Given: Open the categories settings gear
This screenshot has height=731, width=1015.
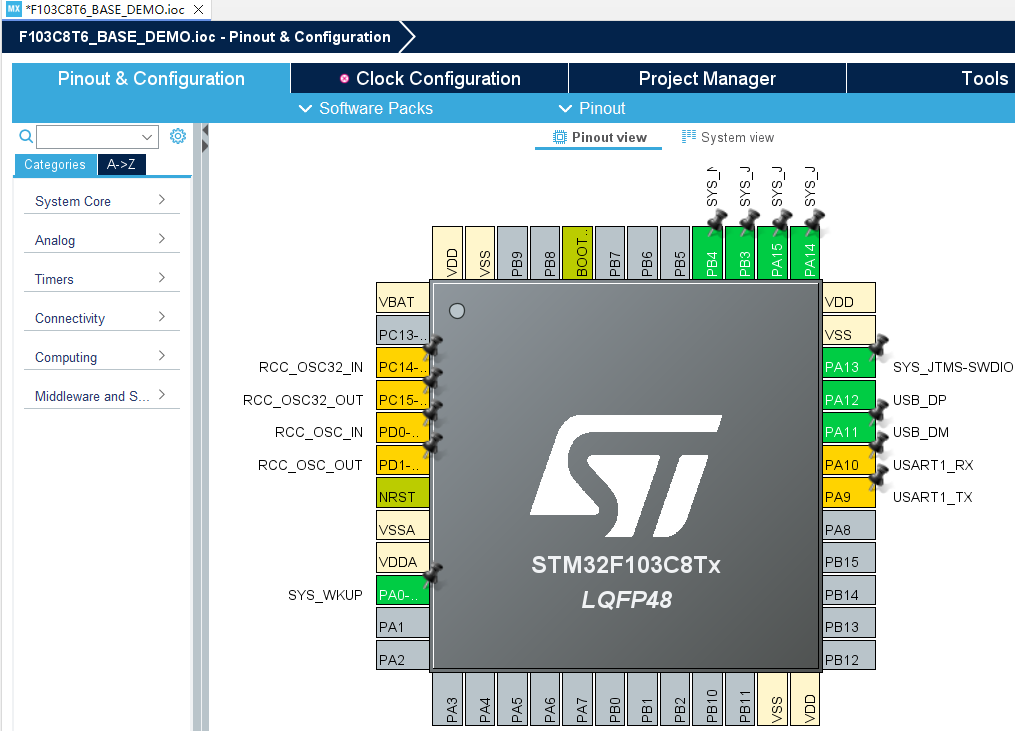Looking at the screenshot, I should pyautogui.click(x=178, y=136).
